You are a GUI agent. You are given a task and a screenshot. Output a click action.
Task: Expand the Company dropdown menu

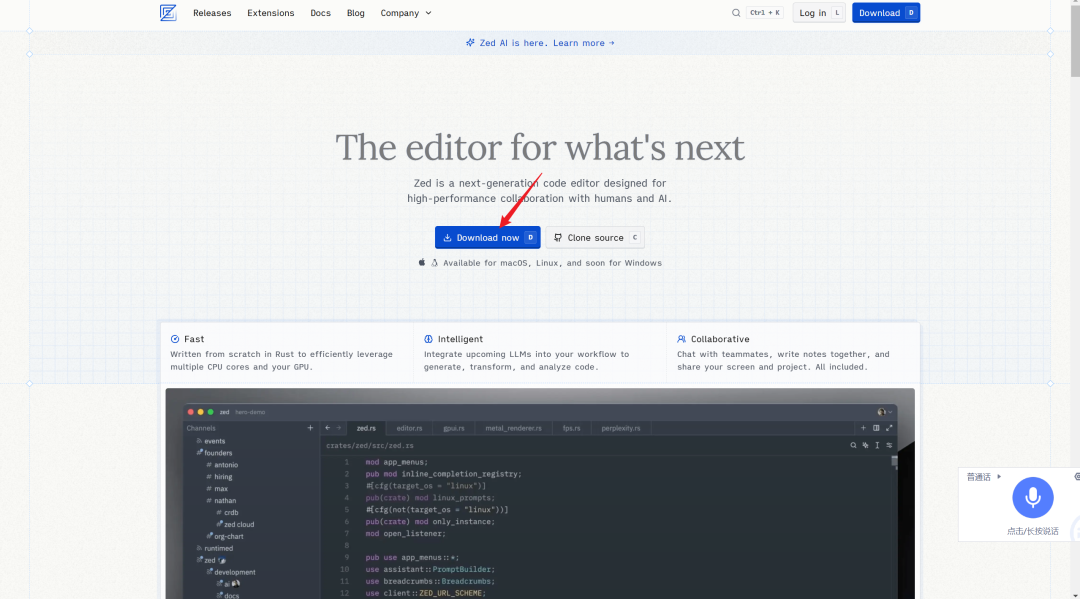(406, 13)
